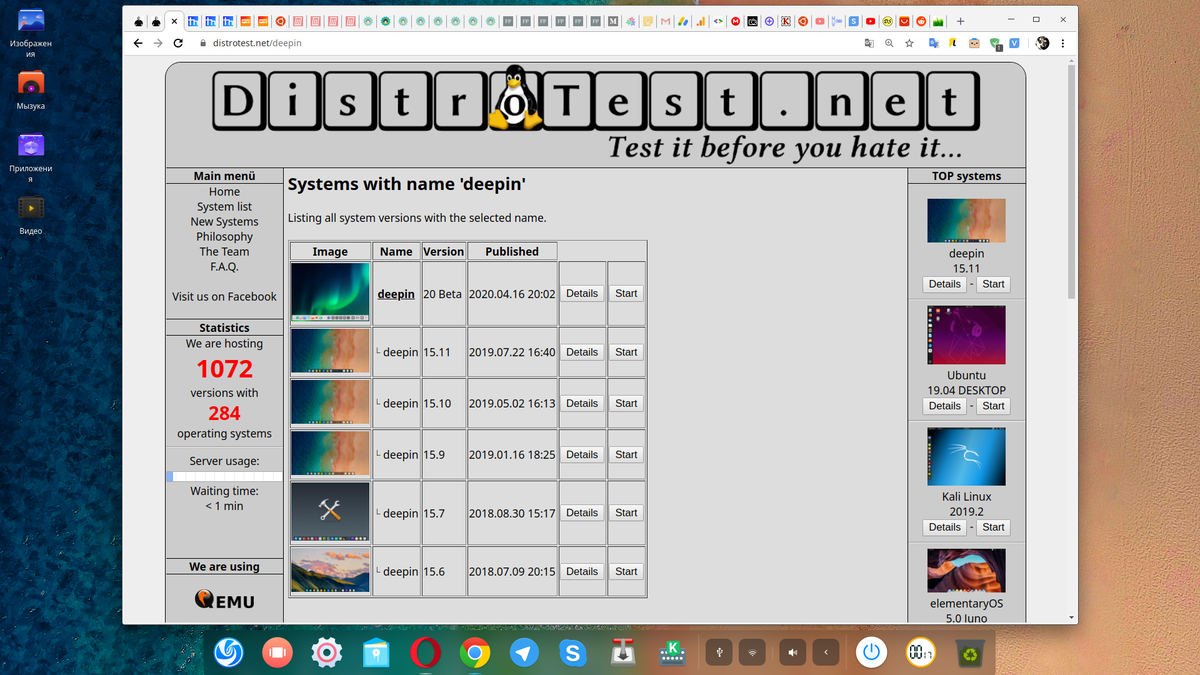Screen dimensions: 1200x675
Task: Click deepin 15.6 mountain thumbnail
Action: tap(330, 571)
